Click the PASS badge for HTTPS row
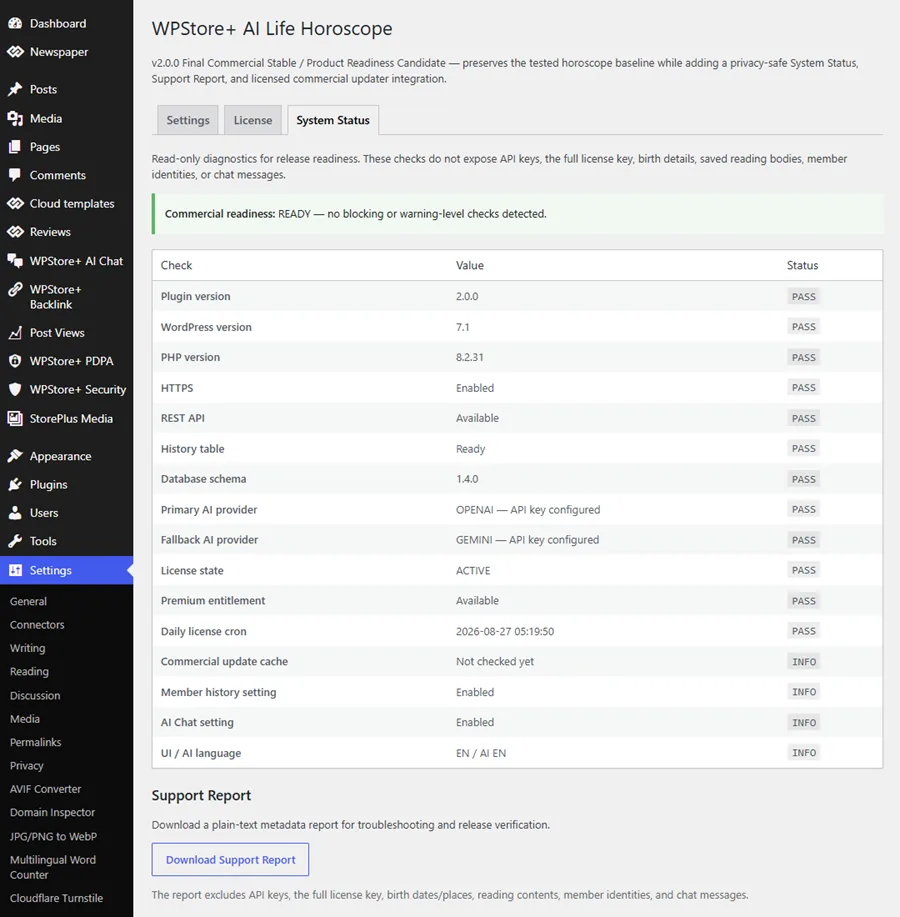 tap(804, 388)
